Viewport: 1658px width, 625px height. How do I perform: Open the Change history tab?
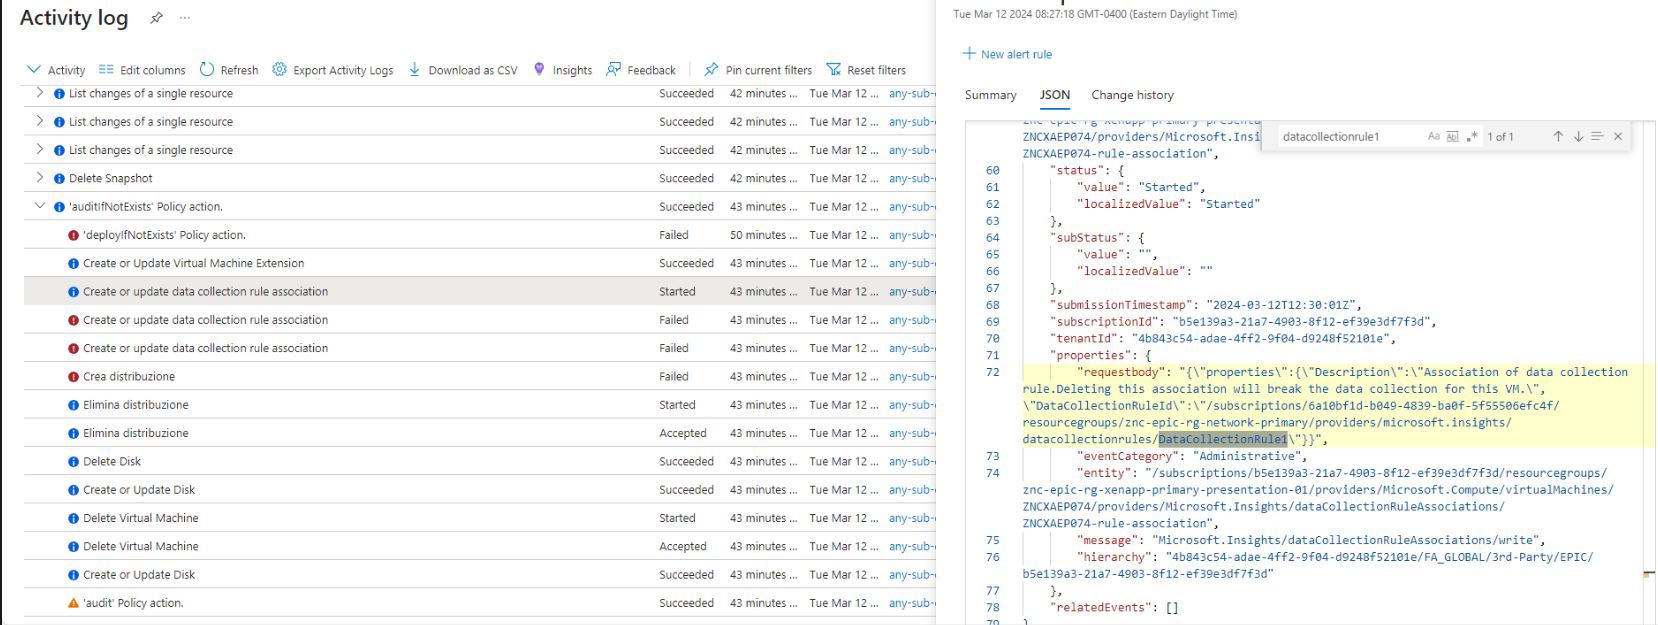pos(1132,95)
